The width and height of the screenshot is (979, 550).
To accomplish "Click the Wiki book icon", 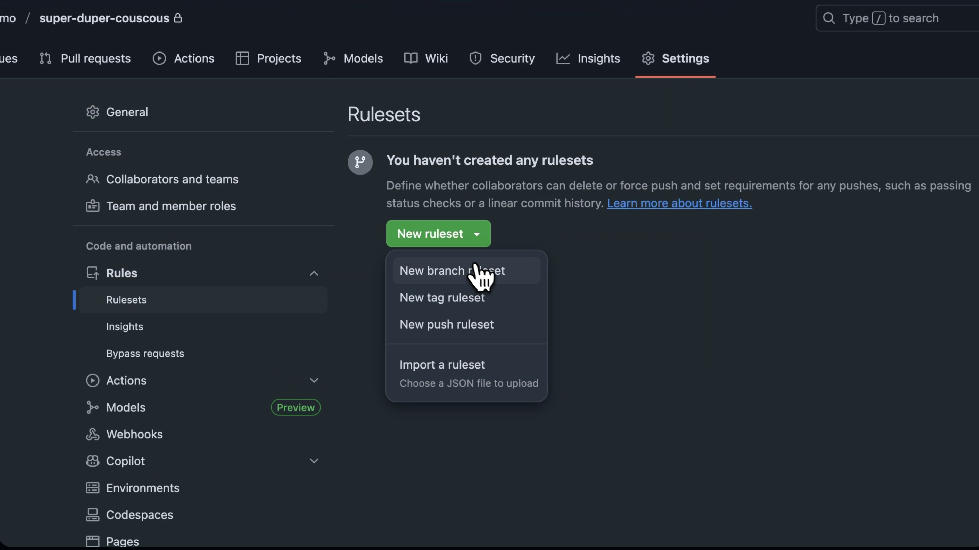I will pyautogui.click(x=410, y=58).
